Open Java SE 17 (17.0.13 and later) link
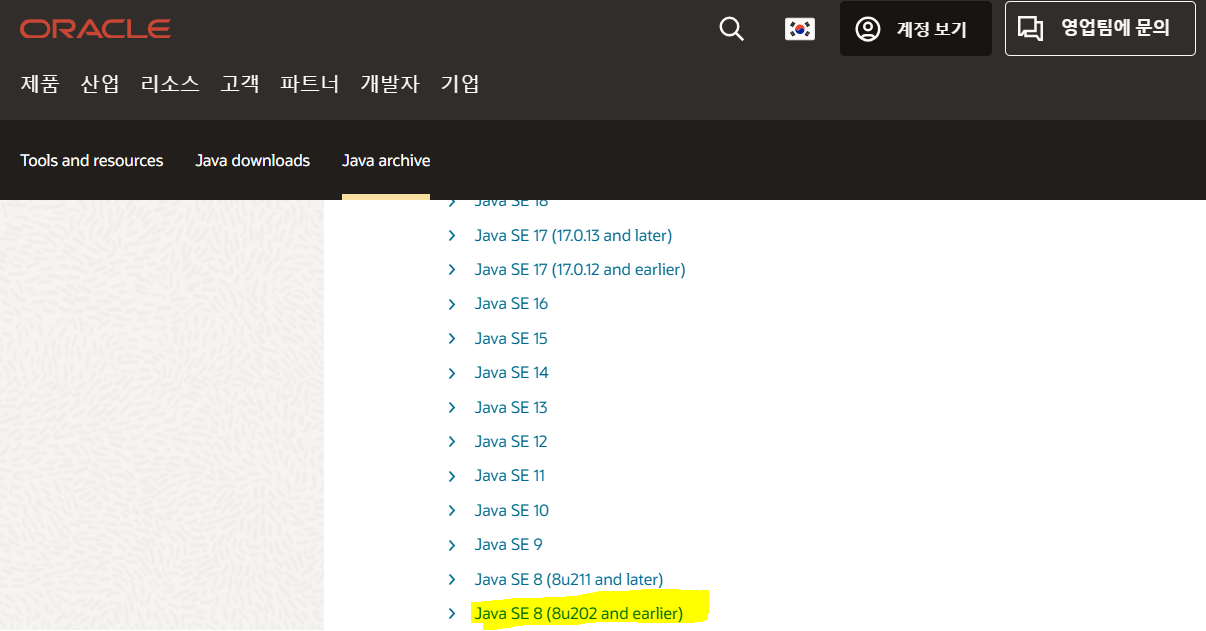 click(x=573, y=235)
